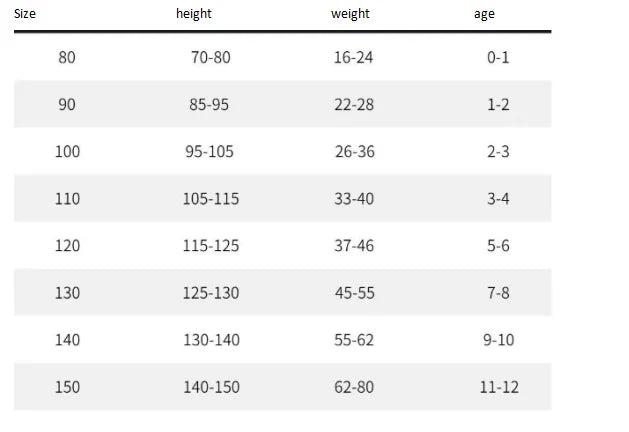
Task: Click the Size column header
Action: click(x=25, y=14)
